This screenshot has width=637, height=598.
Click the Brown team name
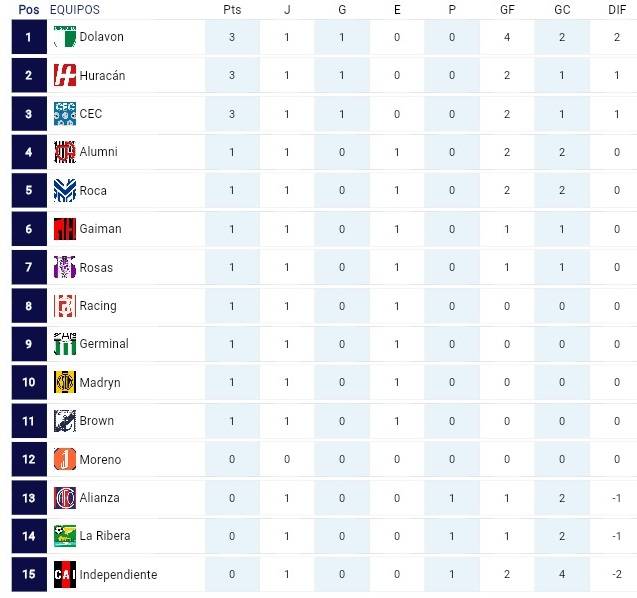(x=97, y=420)
